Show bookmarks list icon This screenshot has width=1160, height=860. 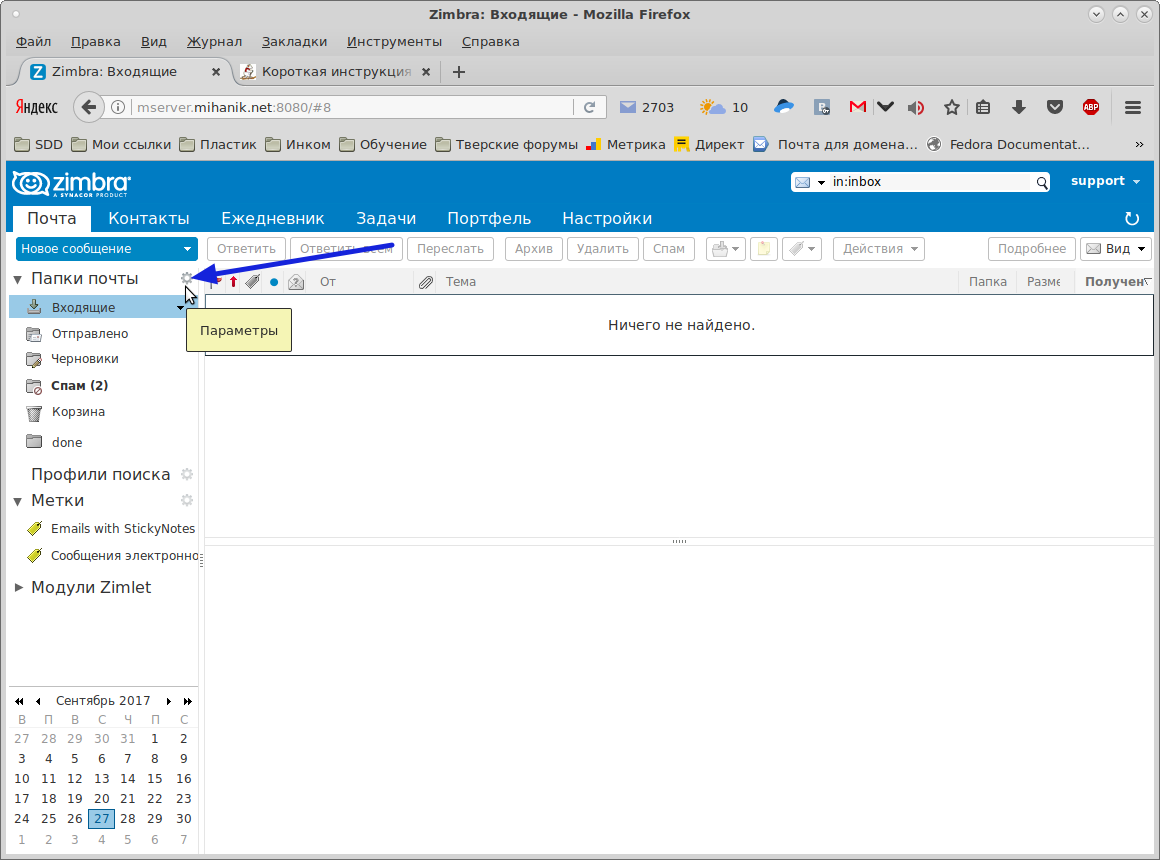[982, 107]
